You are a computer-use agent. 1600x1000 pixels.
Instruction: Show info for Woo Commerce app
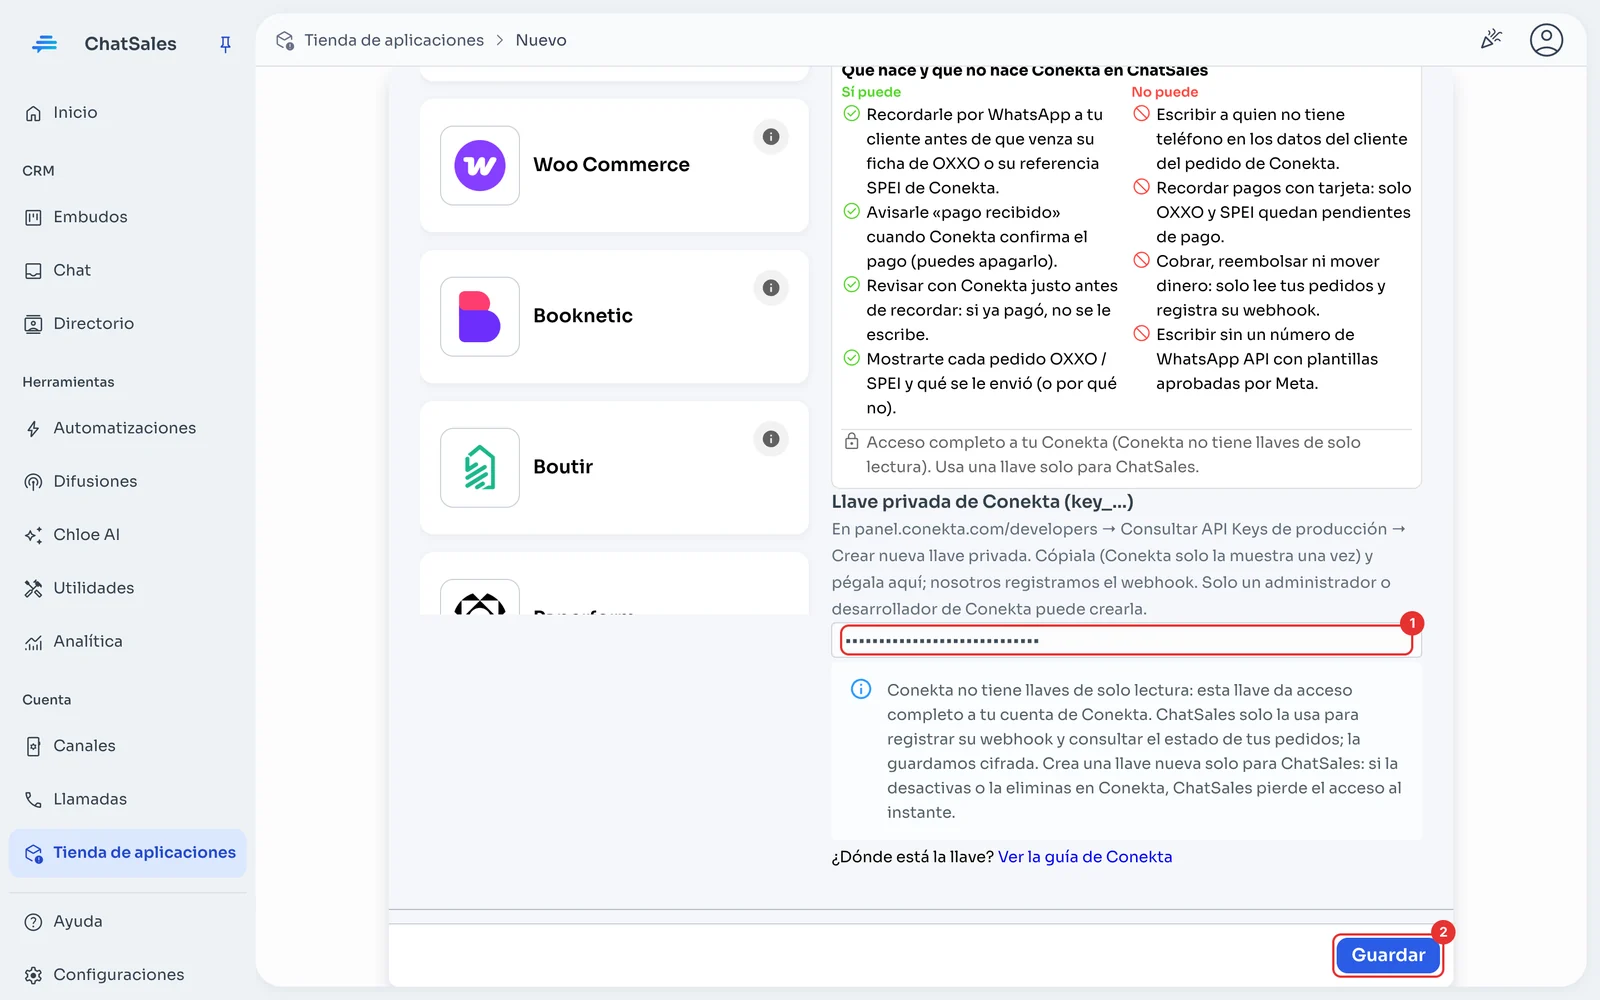[x=771, y=137]
